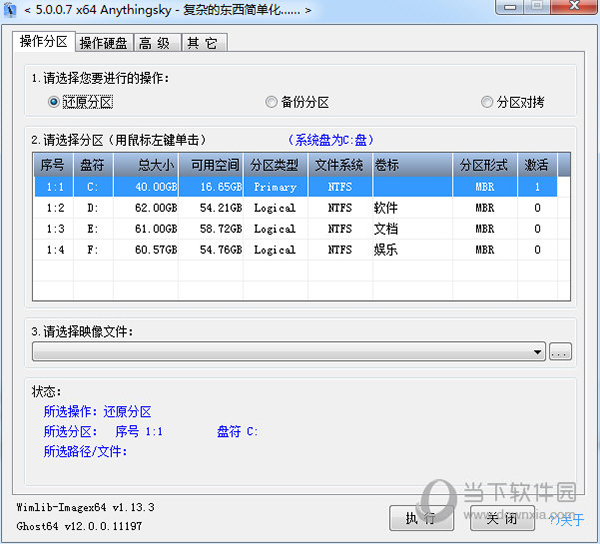
Task: Click the 分区形式 column header
Action: [x=485, y=165]
